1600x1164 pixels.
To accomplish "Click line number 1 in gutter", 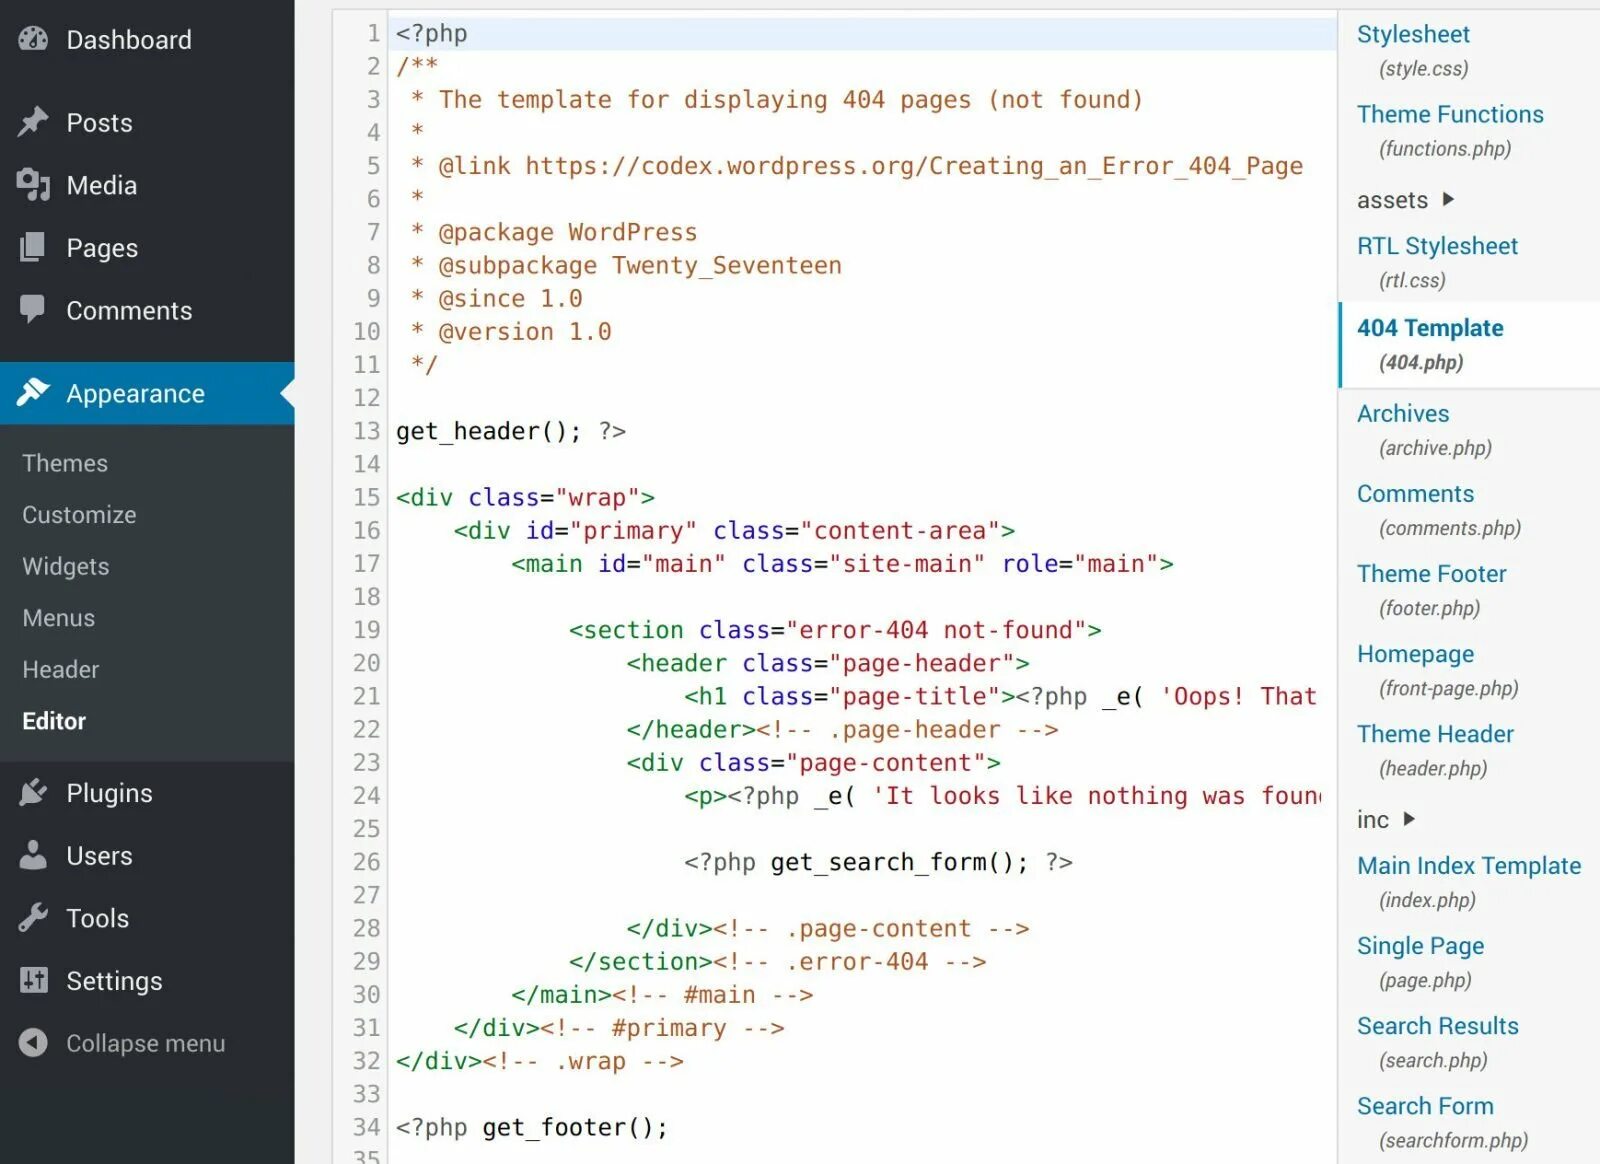I will tap(373, 33).
